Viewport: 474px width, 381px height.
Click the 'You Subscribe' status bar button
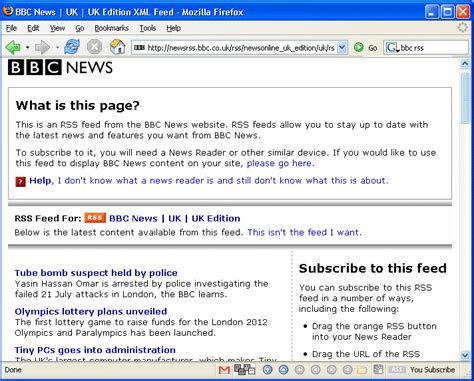click(432, 370)
